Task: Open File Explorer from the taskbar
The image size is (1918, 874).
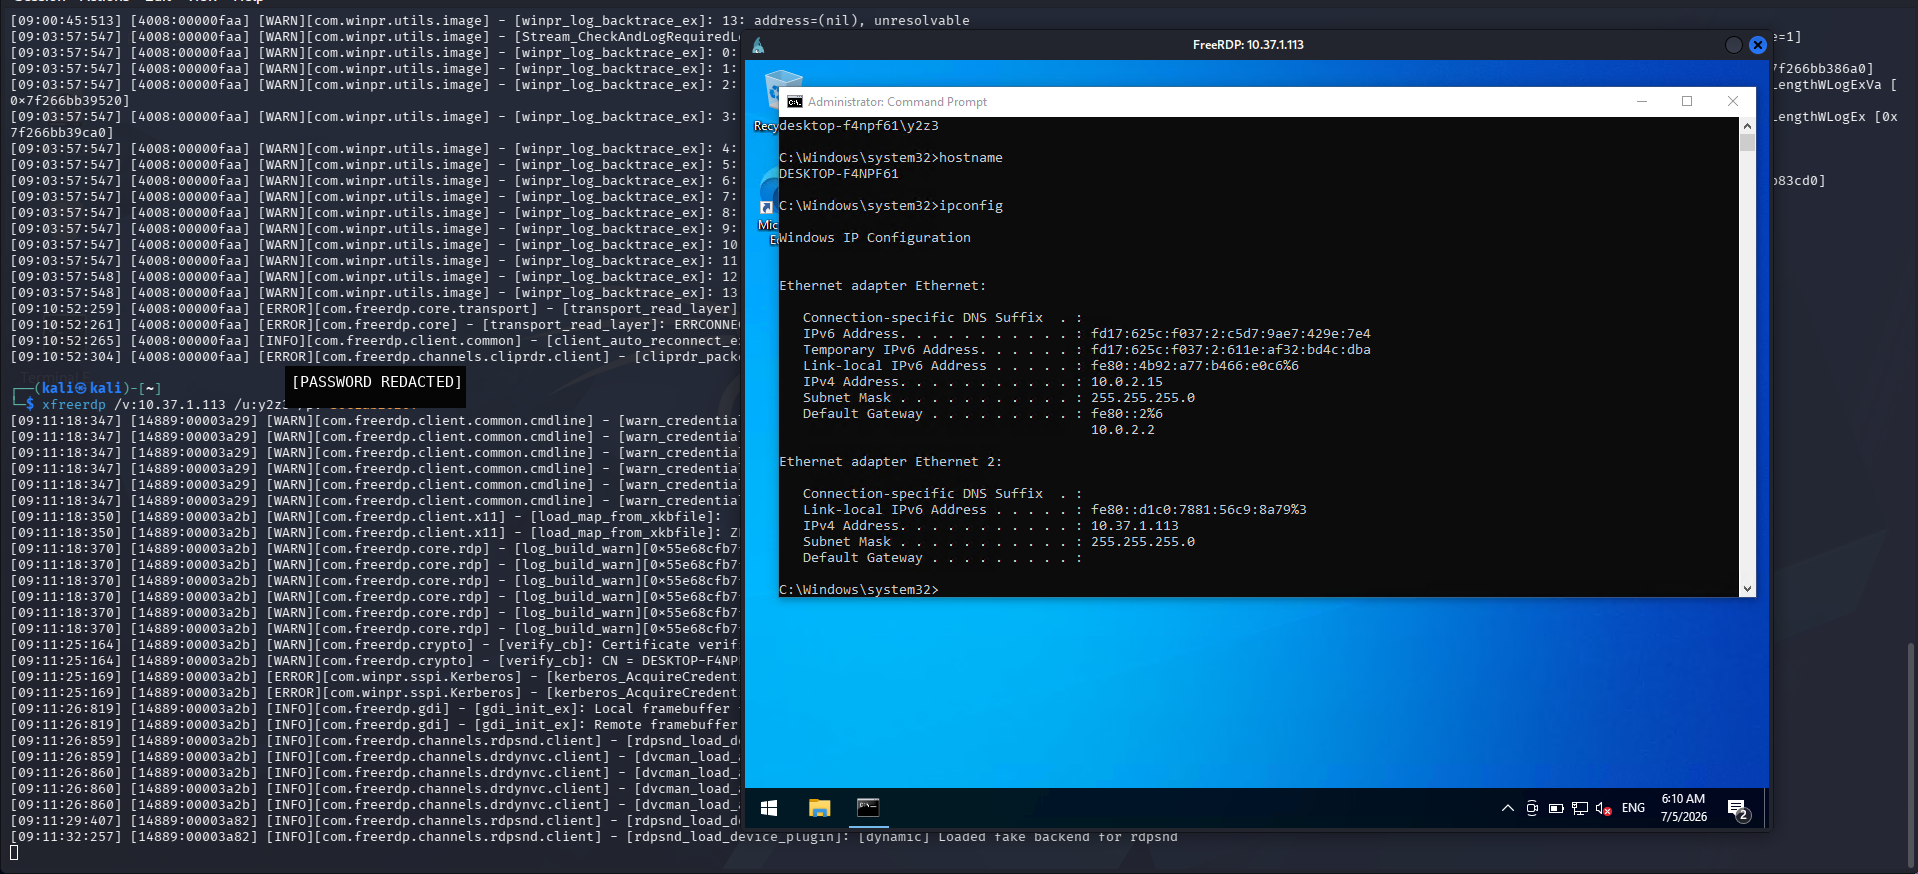Action: 820,808
